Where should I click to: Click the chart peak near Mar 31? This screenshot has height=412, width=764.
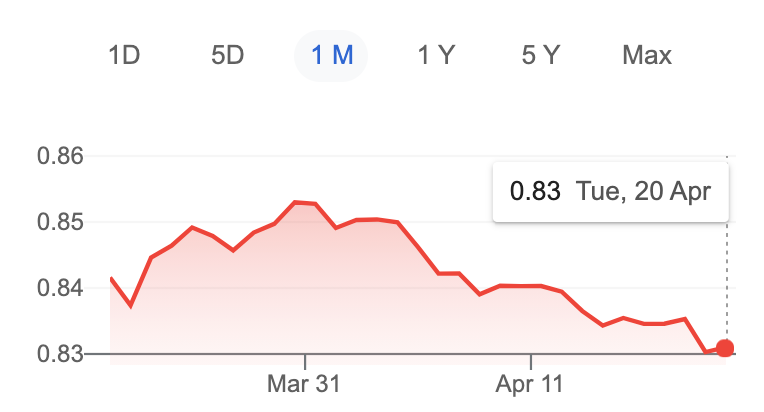[x=295, y=202]
